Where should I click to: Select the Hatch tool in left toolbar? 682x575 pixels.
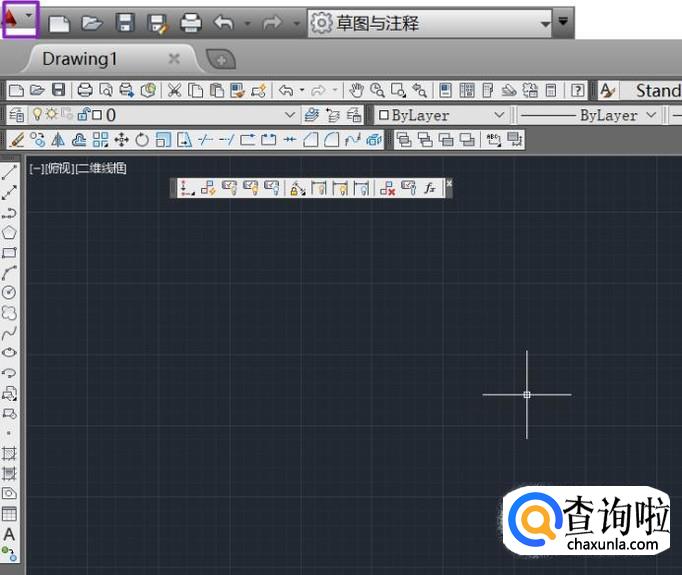(x=10, y=453)
